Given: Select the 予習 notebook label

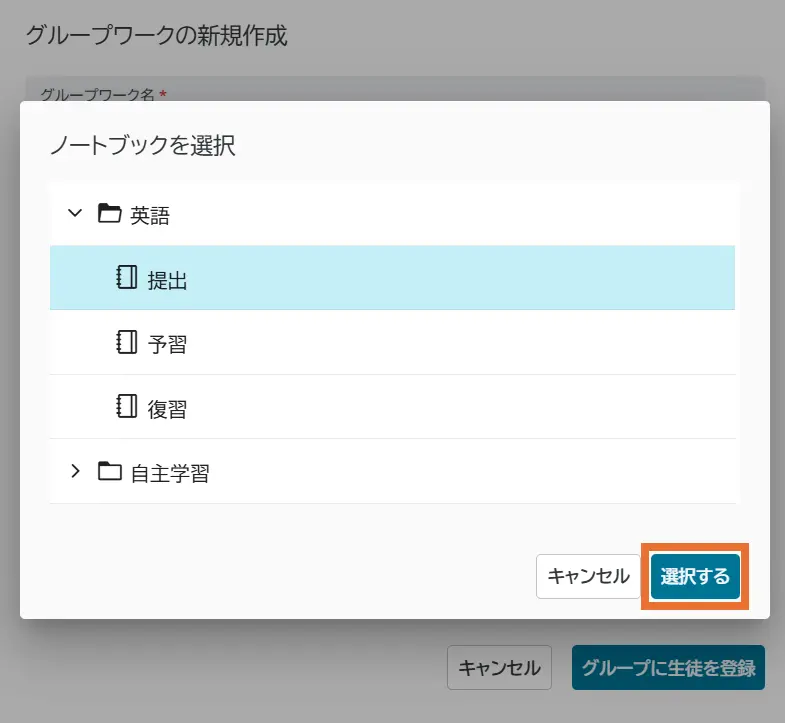Looking at the screenshot, I should click(167, 344).
